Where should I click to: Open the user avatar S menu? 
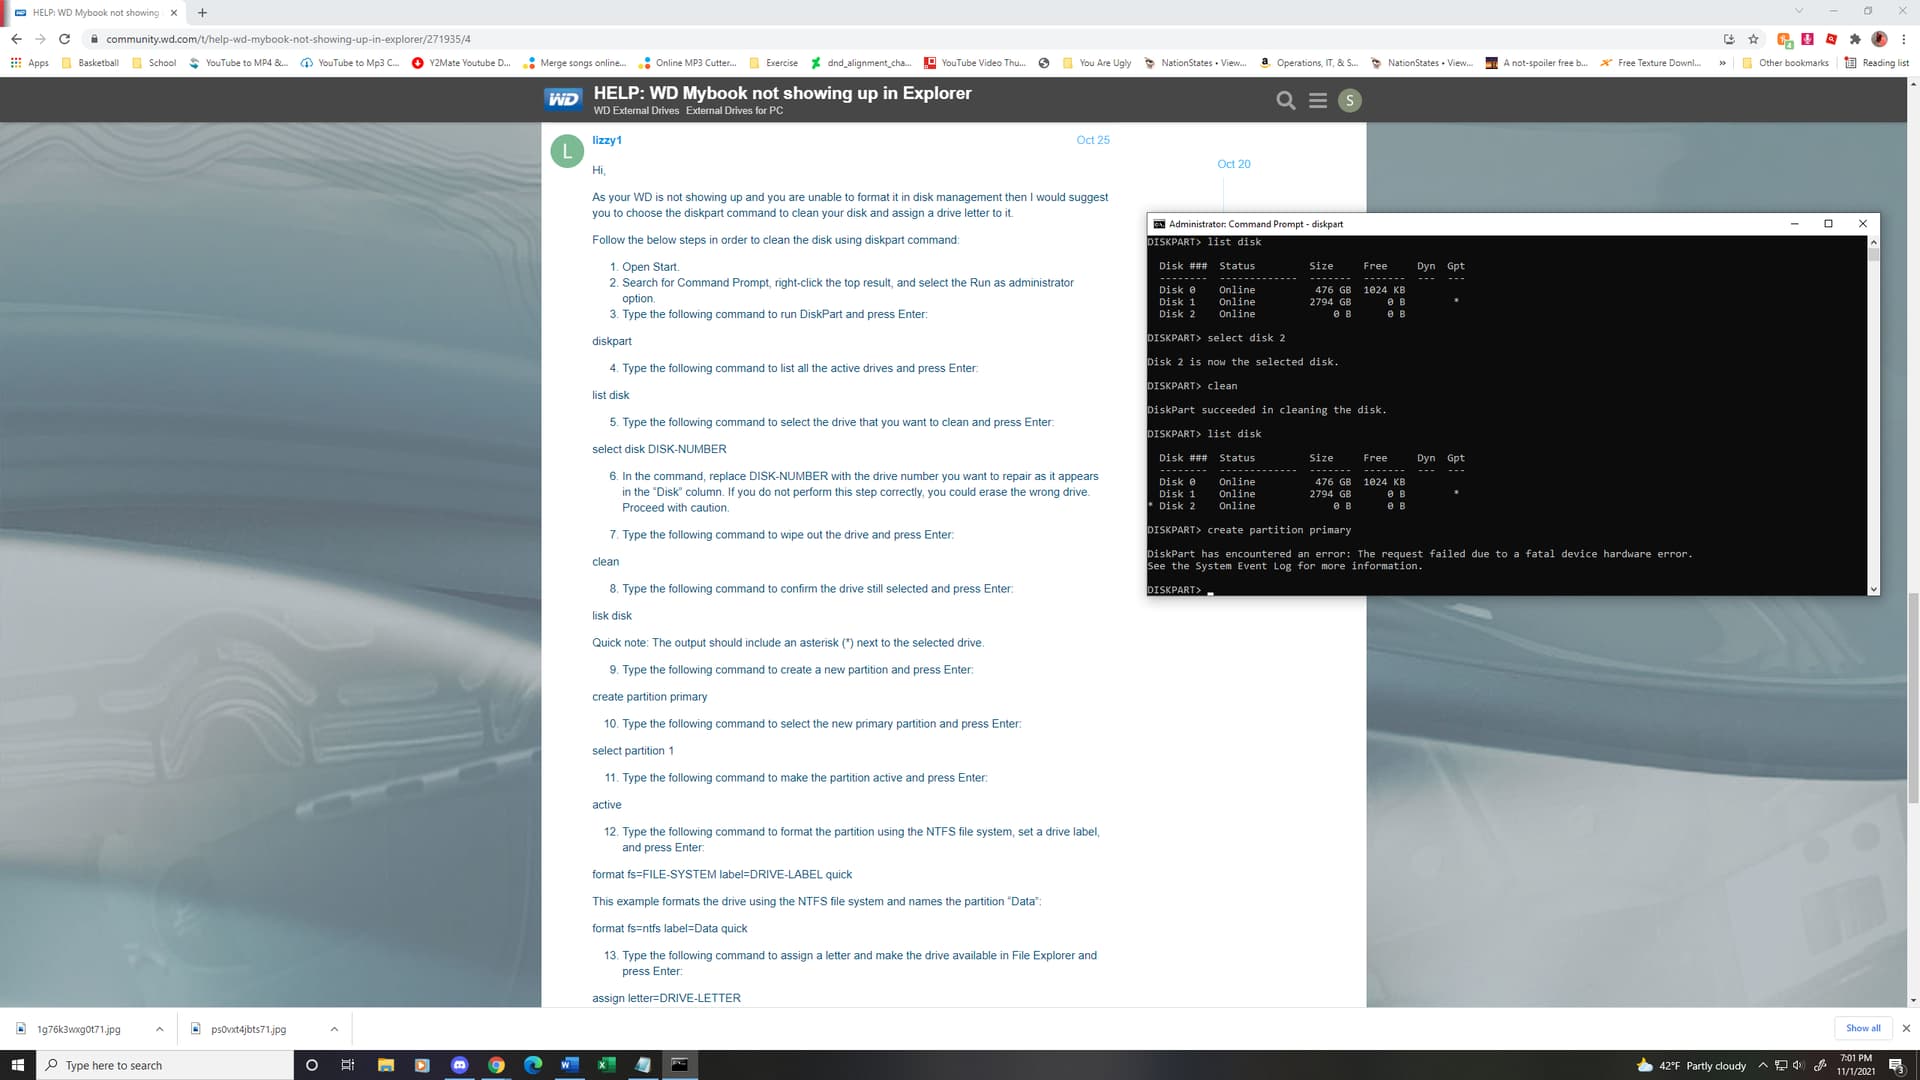point(1350,100)
